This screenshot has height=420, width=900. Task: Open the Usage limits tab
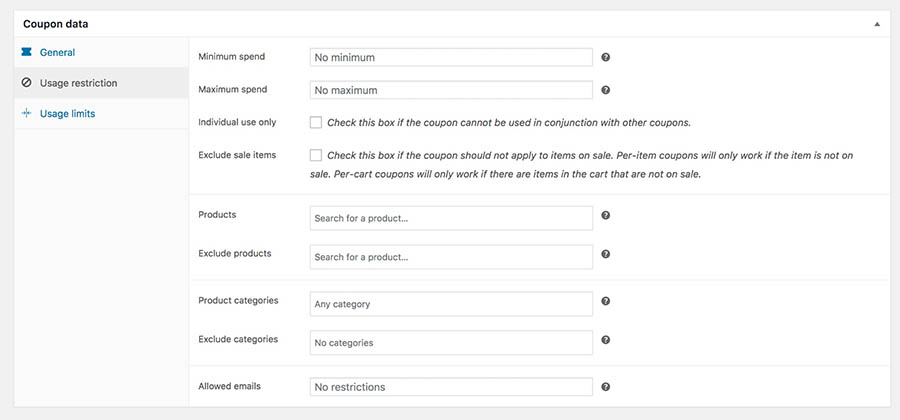[x=67, y=114]
